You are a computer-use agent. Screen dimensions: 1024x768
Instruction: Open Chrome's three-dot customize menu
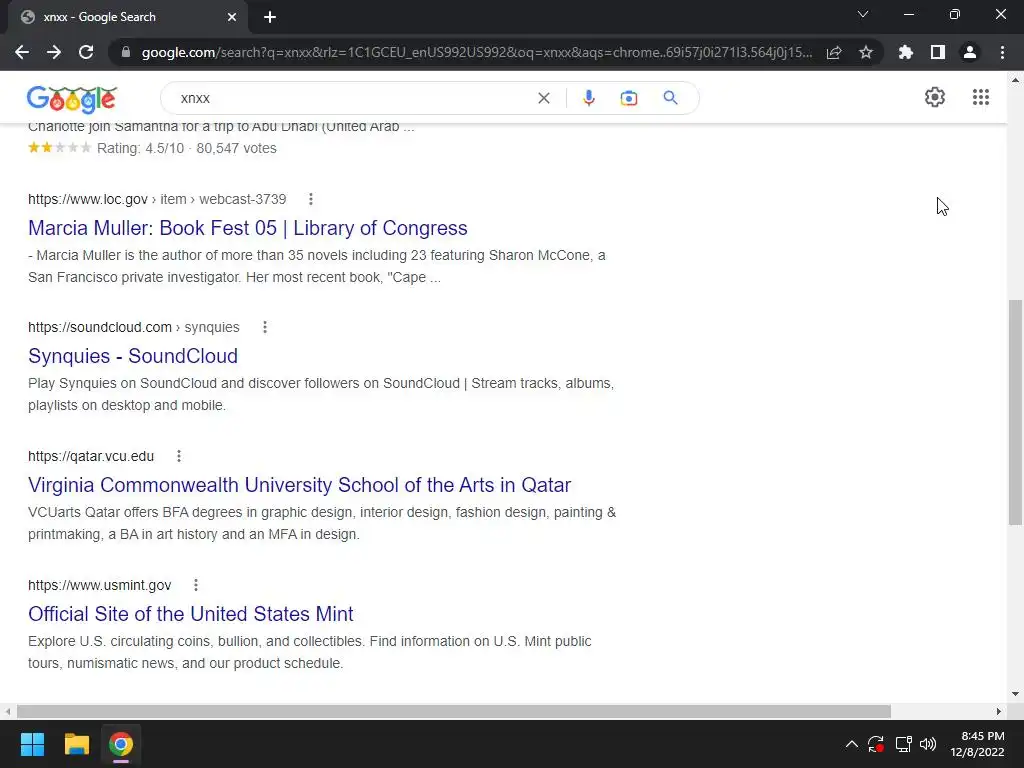(1002, 52)
